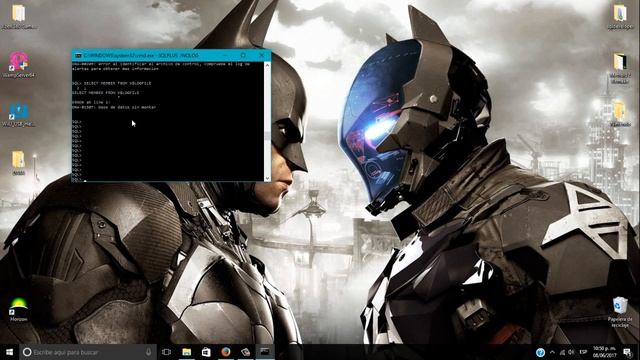
Task: Open the Action Center notifications icon
Action: coord(627,352)
